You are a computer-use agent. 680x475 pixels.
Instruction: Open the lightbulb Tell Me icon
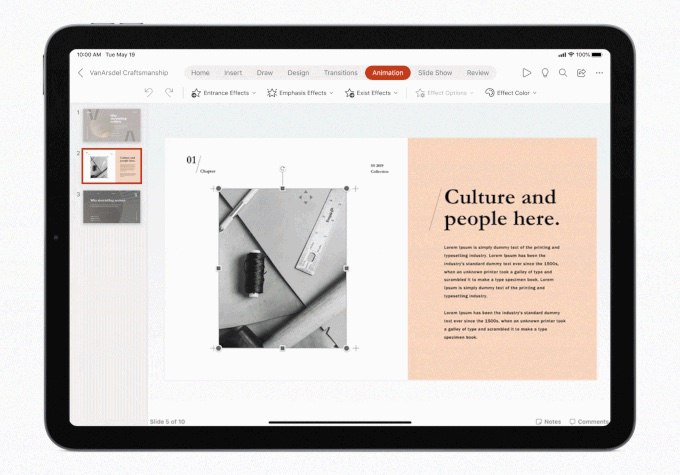[545, 73]
